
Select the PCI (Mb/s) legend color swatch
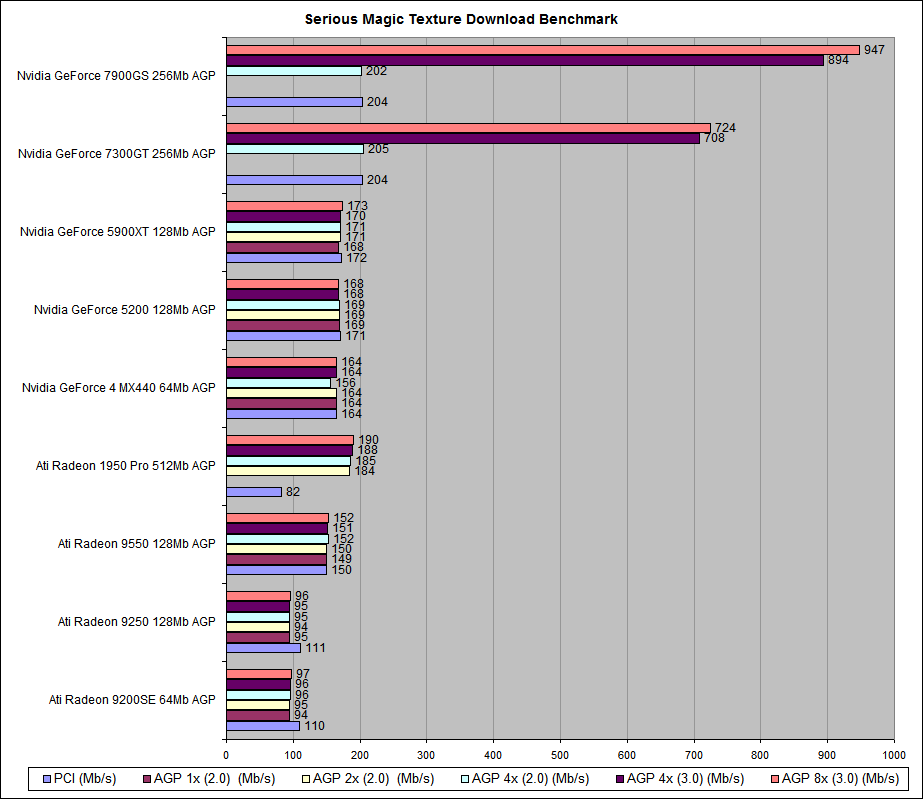coord(47,779)
